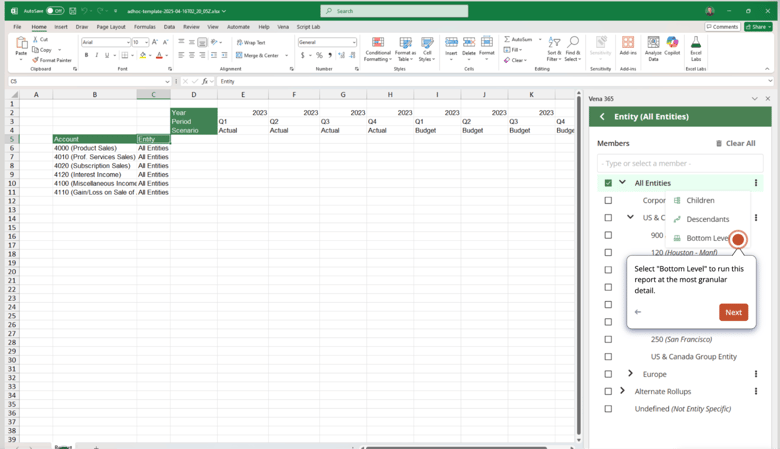Switch to the Formulas tab
Image resolution: width=780 pixels, height=449 pixels.
(x=144, y=27)
